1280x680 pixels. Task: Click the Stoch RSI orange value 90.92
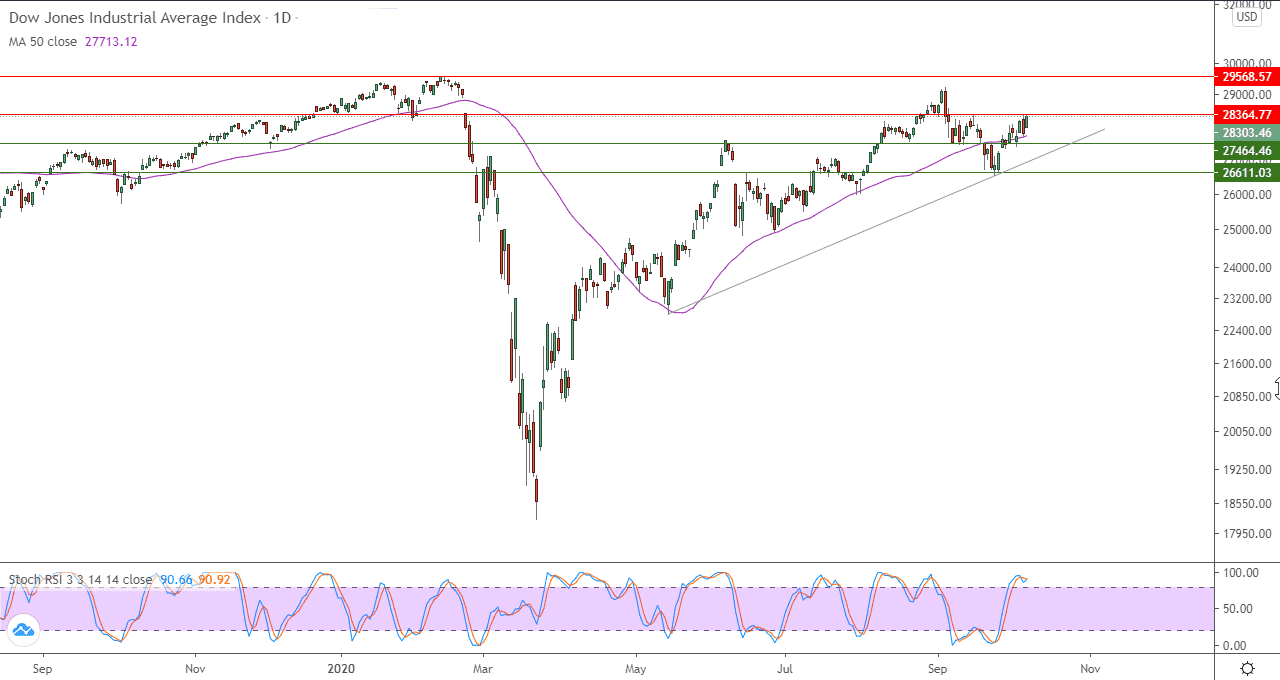[x=213, y=579]
